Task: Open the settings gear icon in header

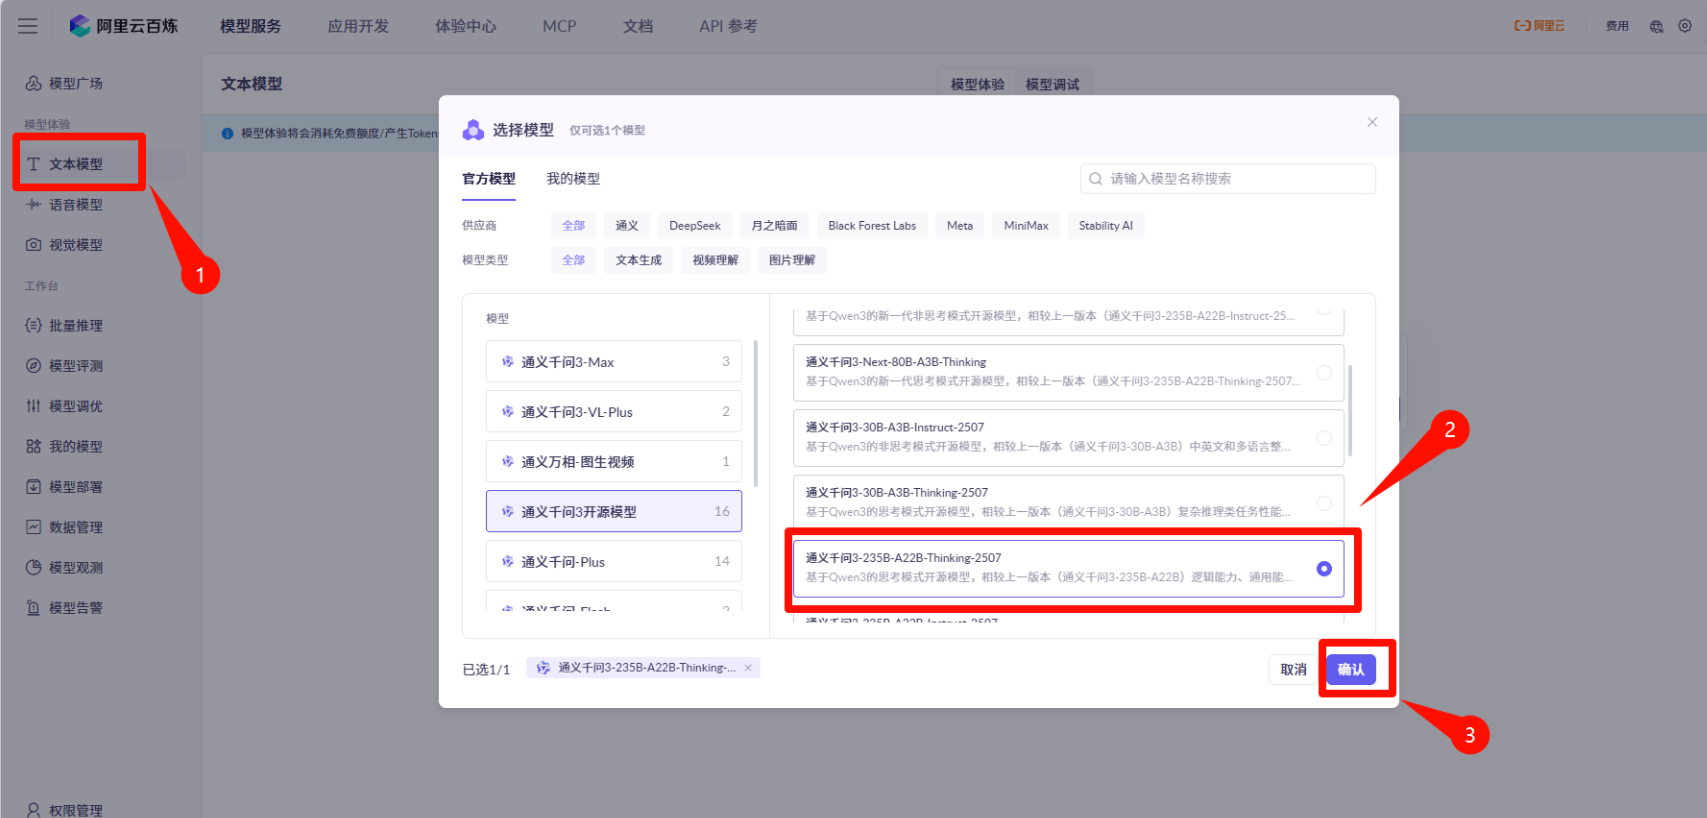Action: (1685, 26)
